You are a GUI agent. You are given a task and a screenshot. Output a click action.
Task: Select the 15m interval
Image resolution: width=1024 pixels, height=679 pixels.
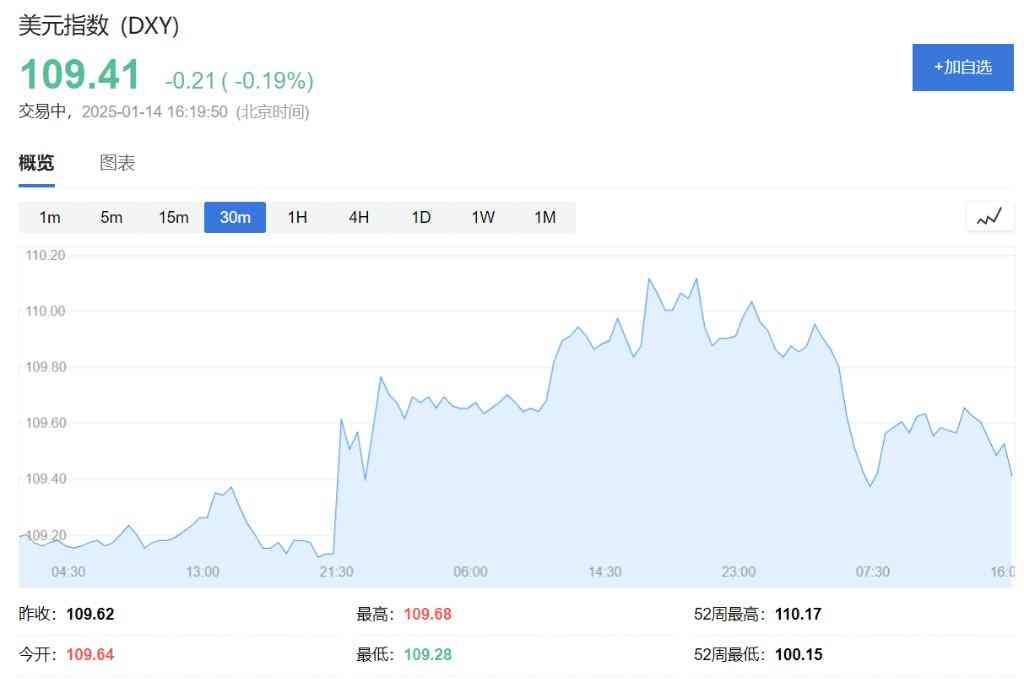point(173,217)
